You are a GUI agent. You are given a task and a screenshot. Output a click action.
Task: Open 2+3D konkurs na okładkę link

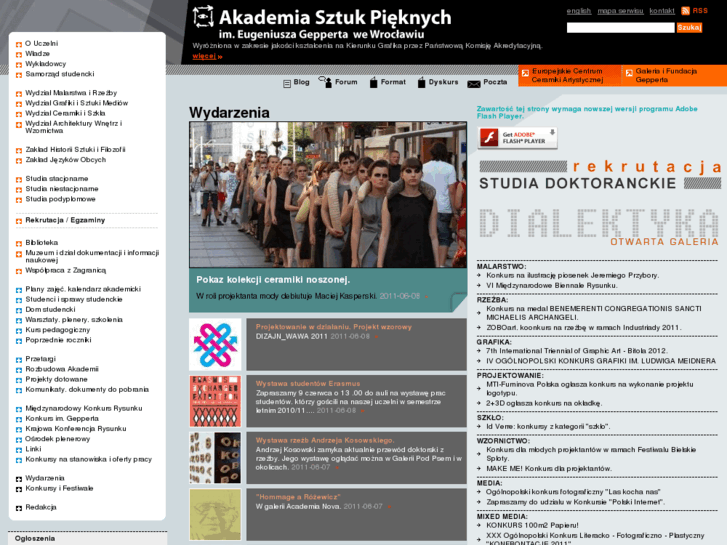pos(543,403)
